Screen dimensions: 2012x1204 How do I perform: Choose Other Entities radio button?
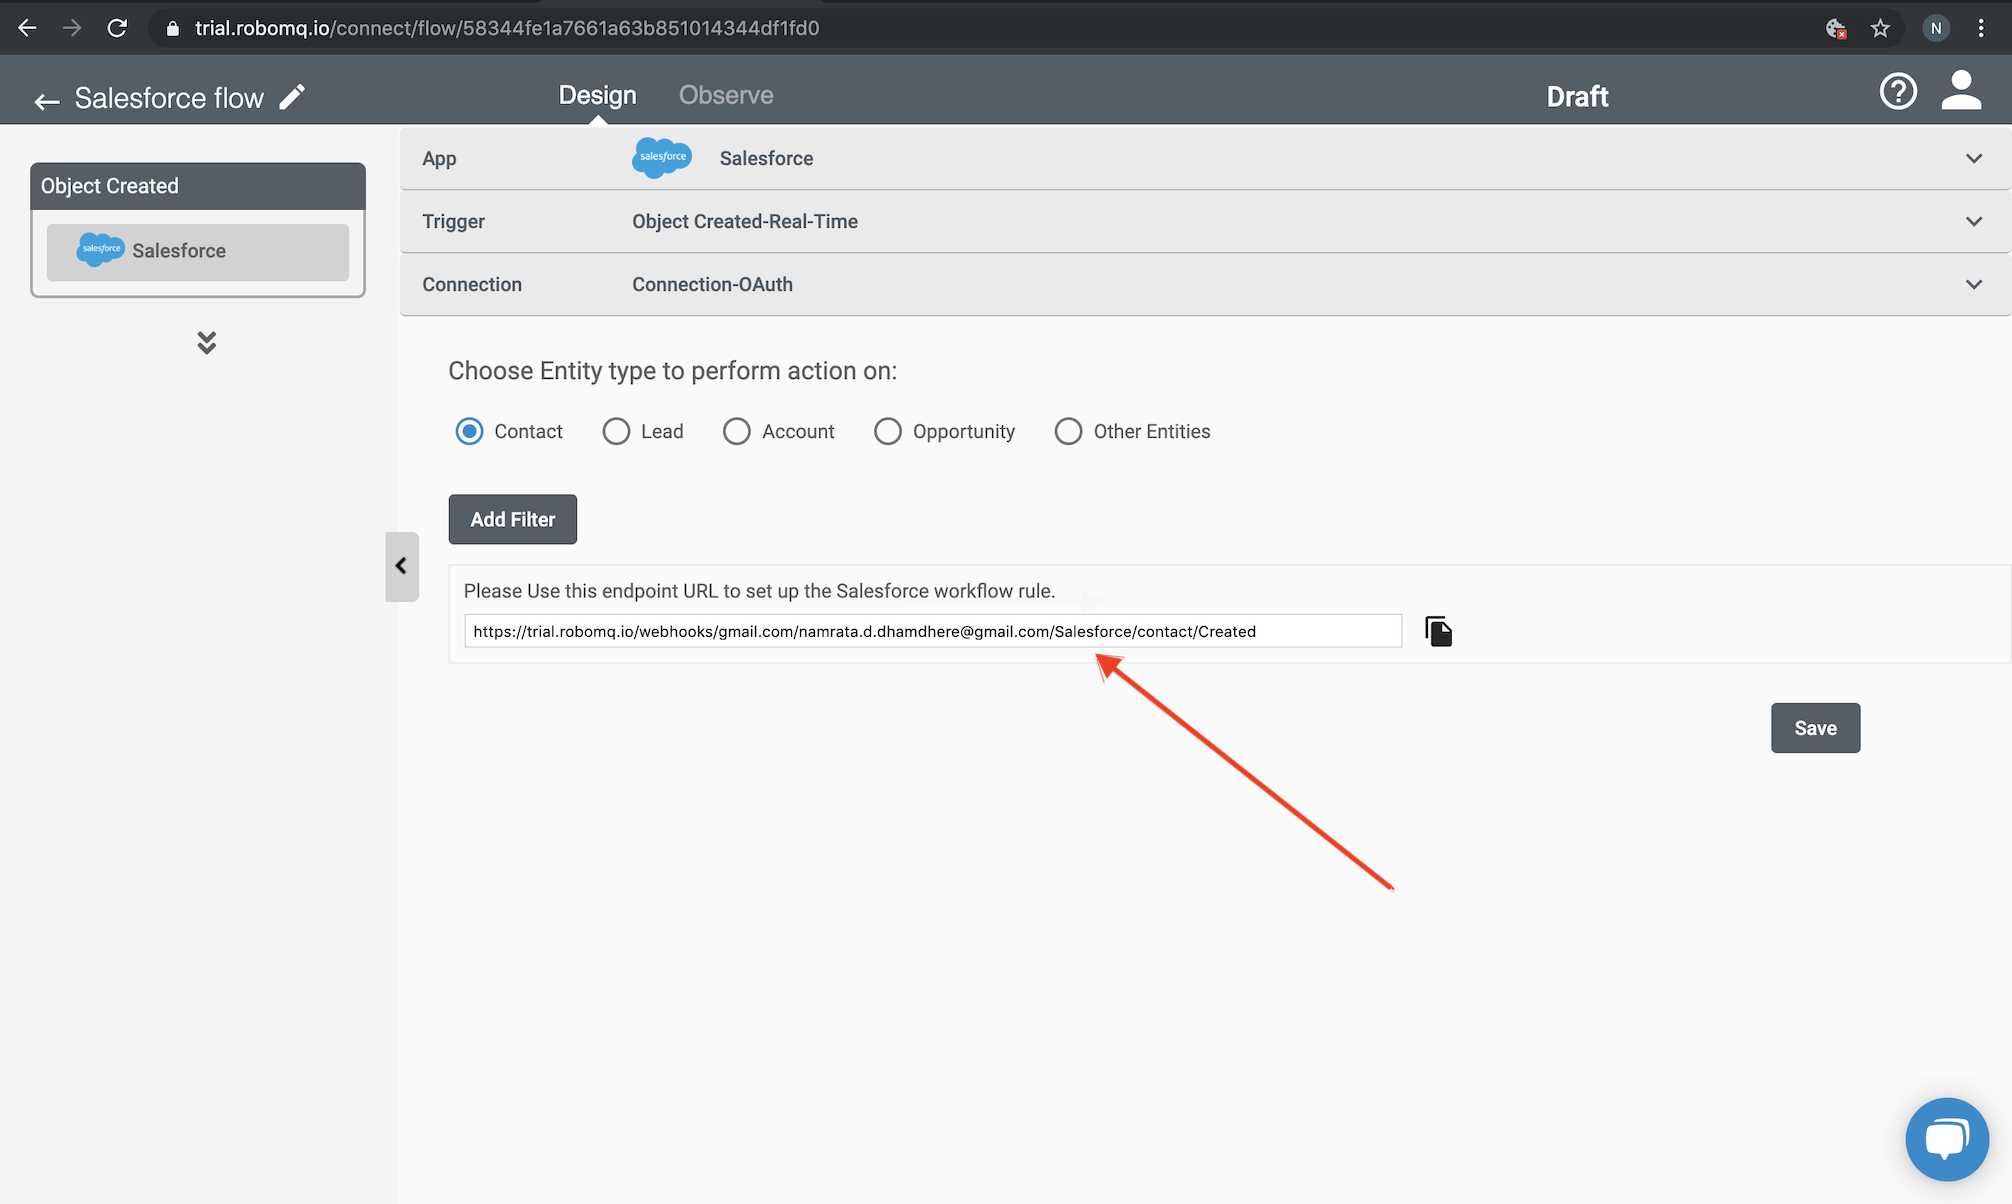pyautogui.click(x=1068, y=431)
